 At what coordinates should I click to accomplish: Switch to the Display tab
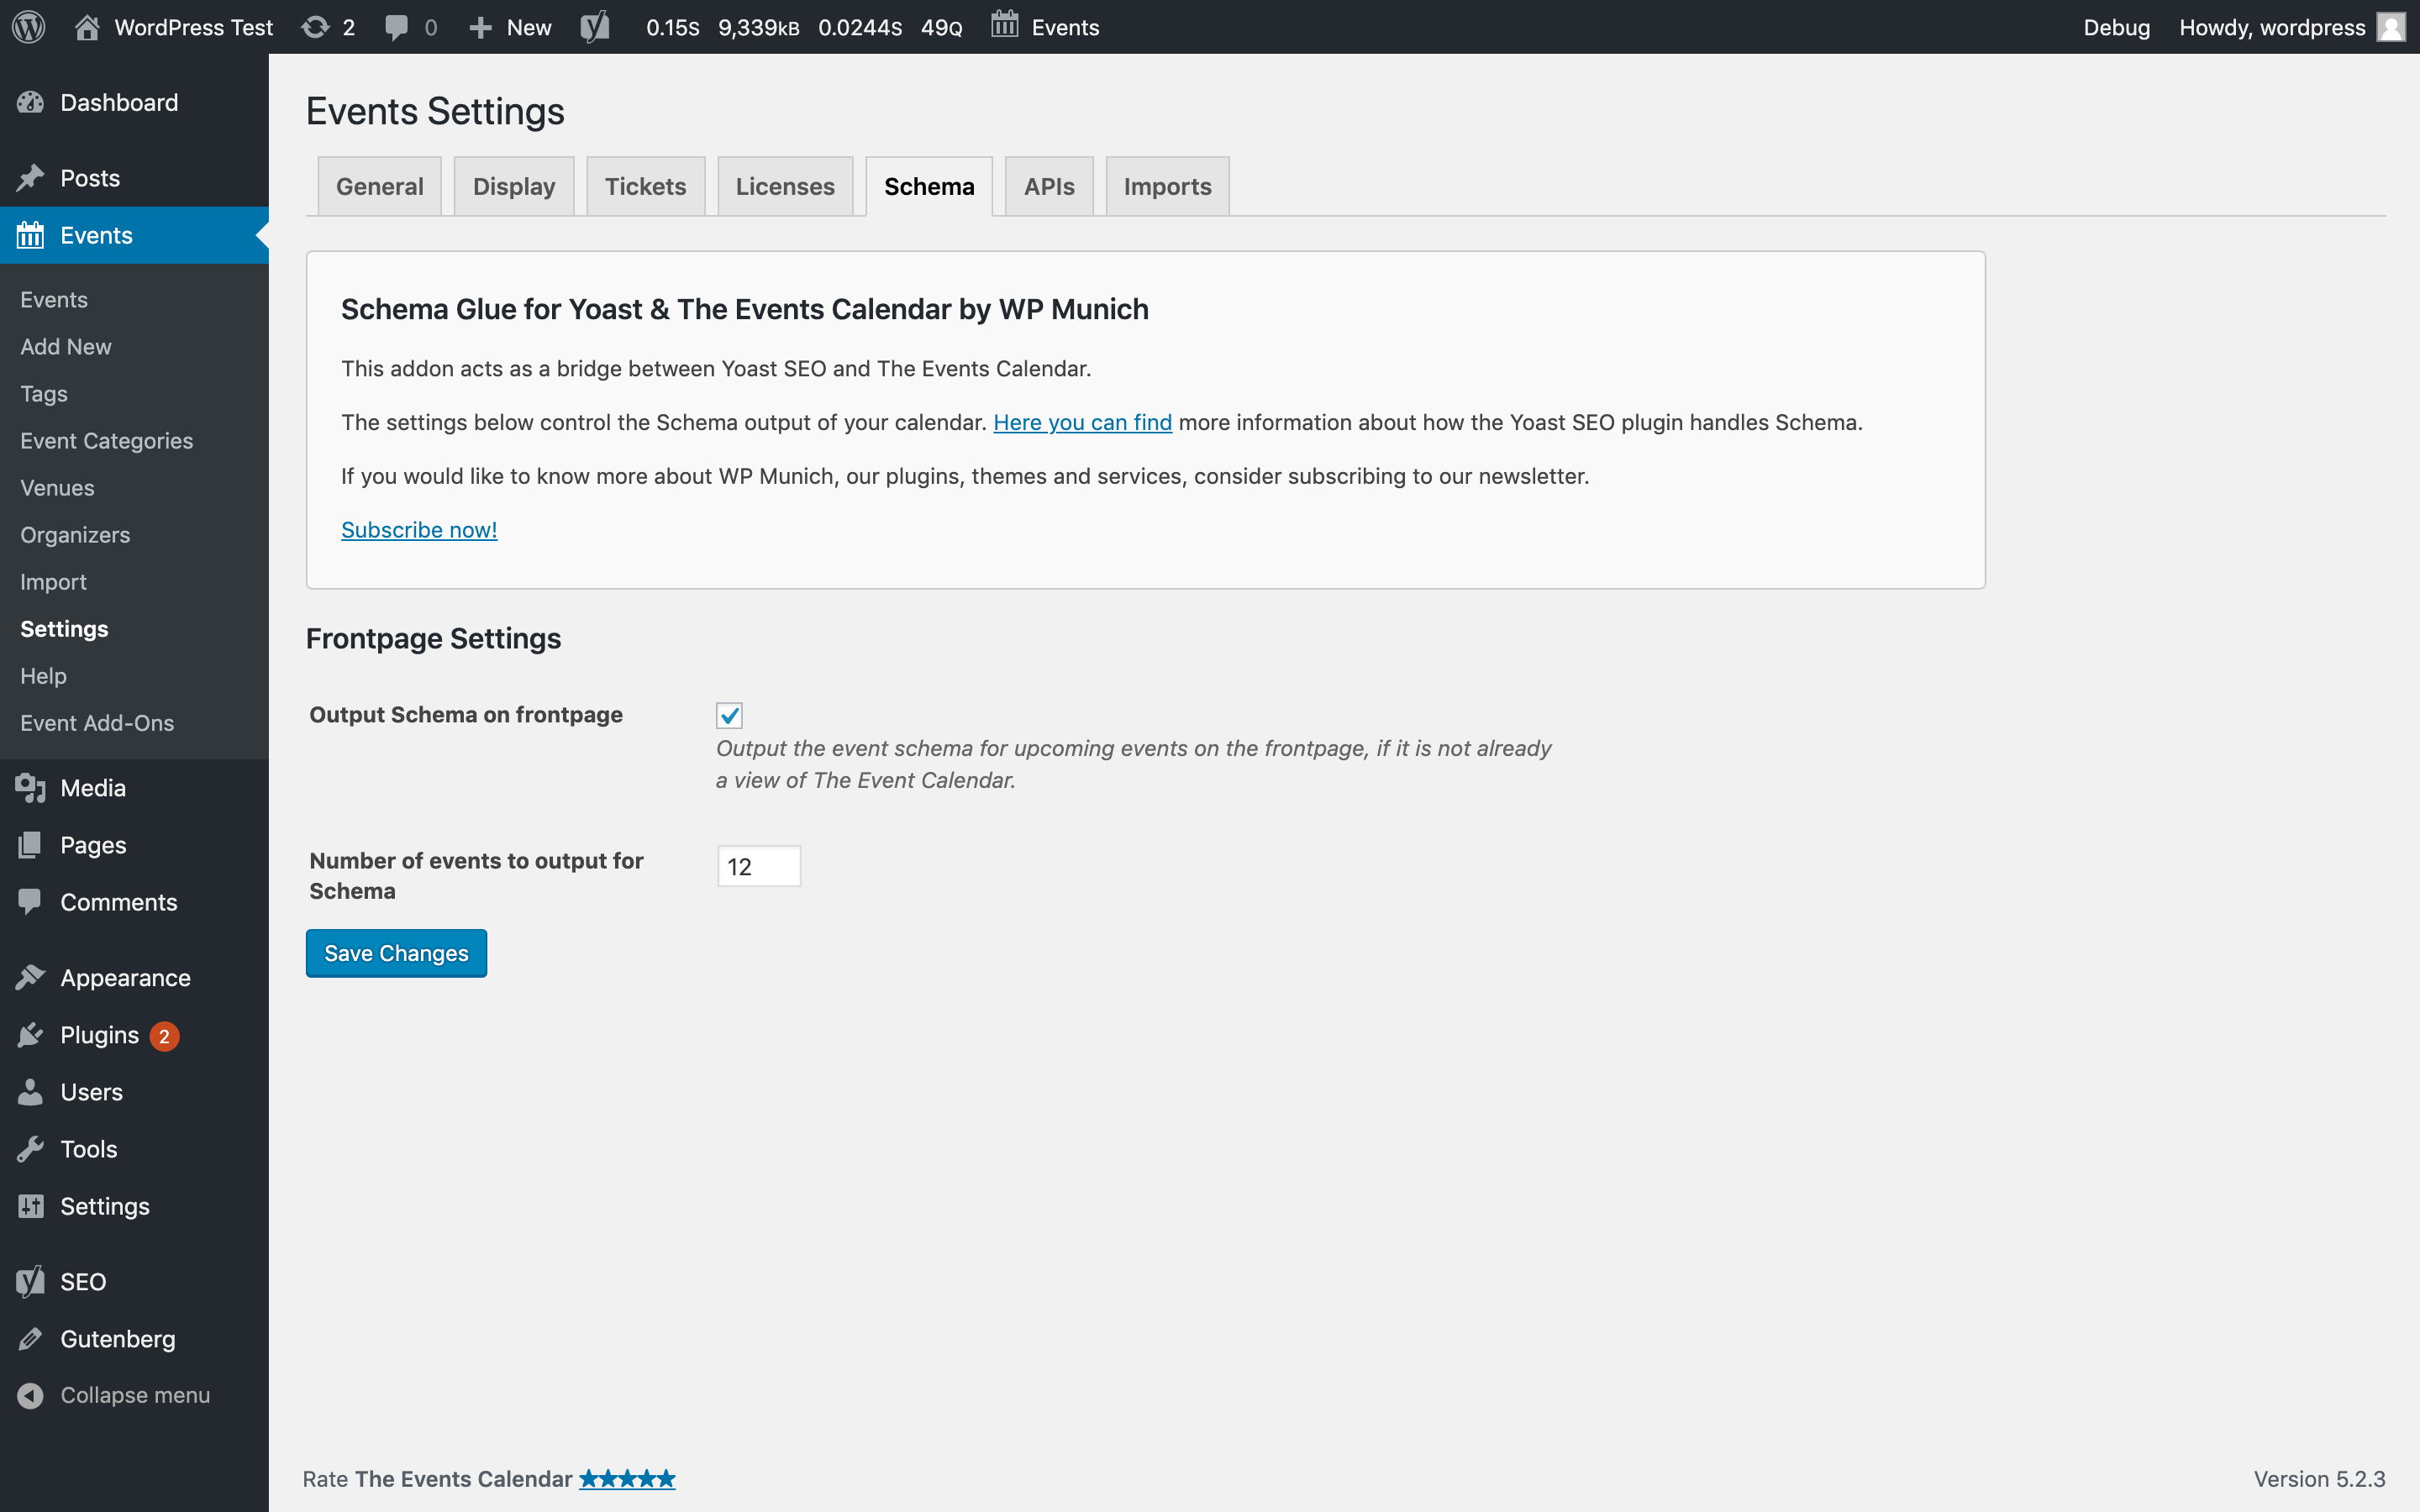(x=513, y=186)
